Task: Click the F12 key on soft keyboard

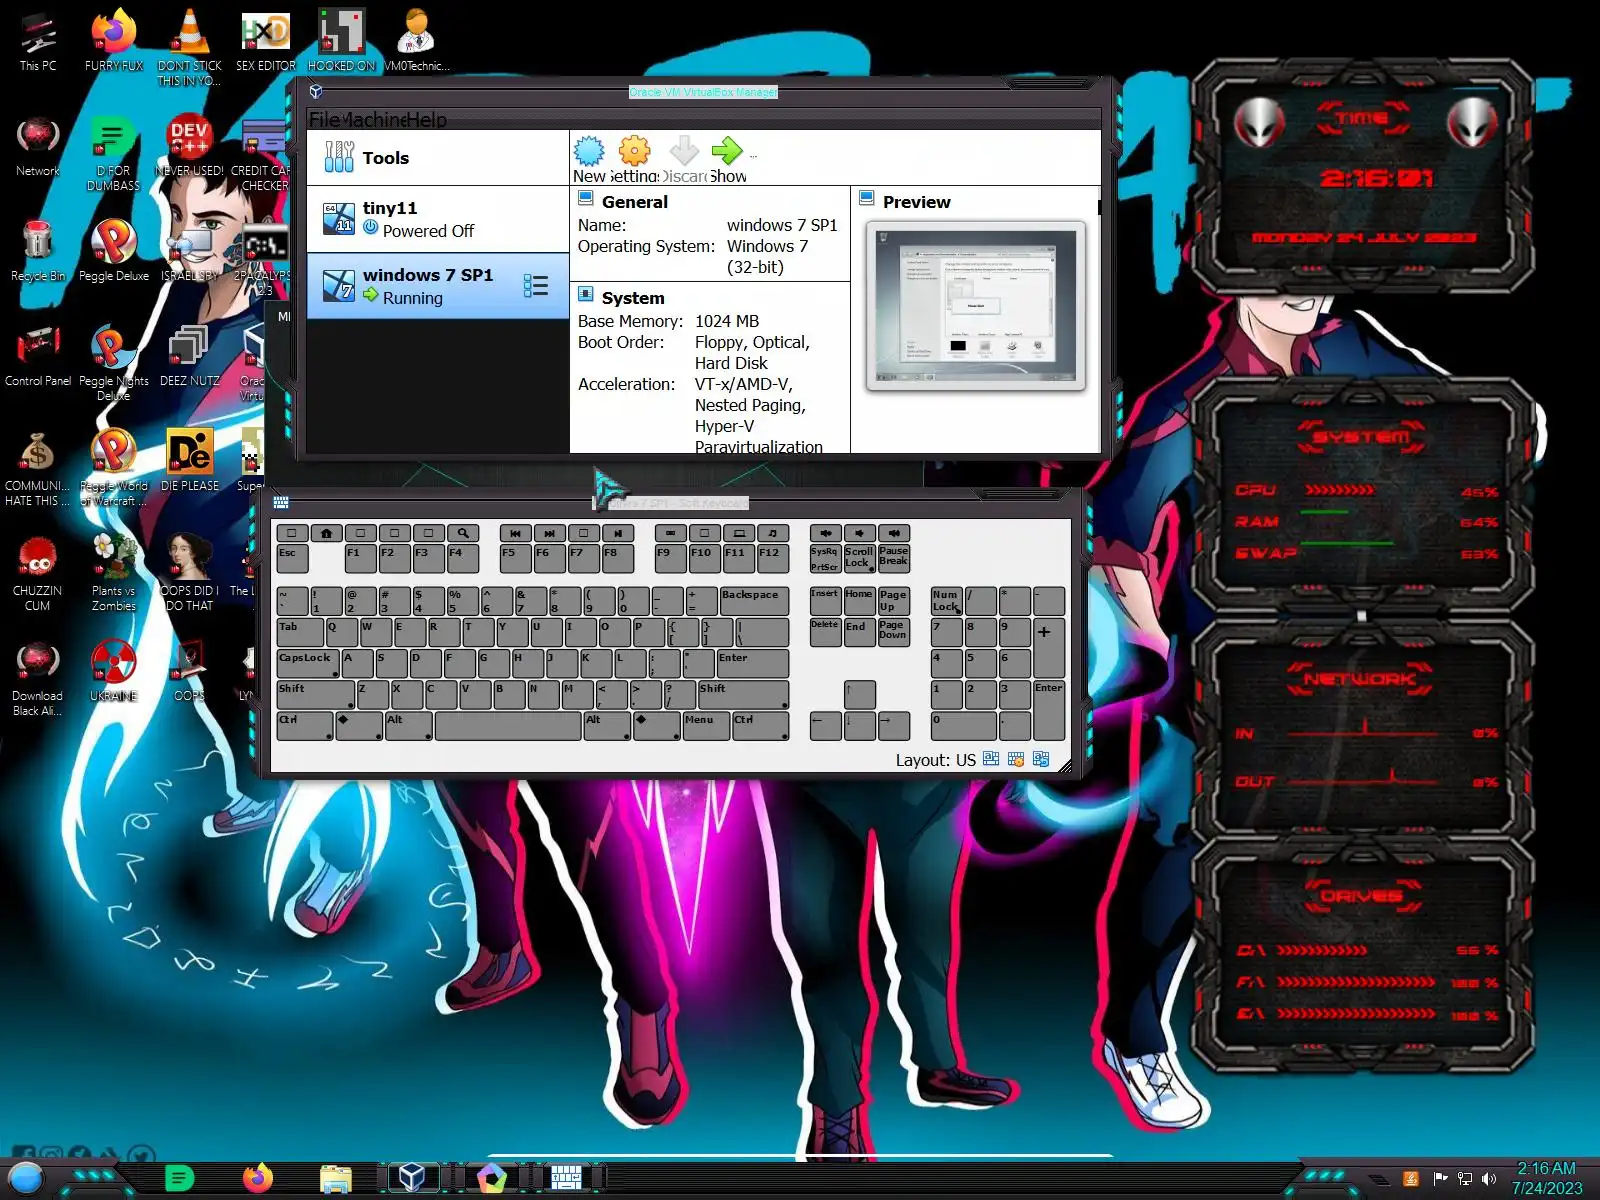Action: click(x=773, y=558)
